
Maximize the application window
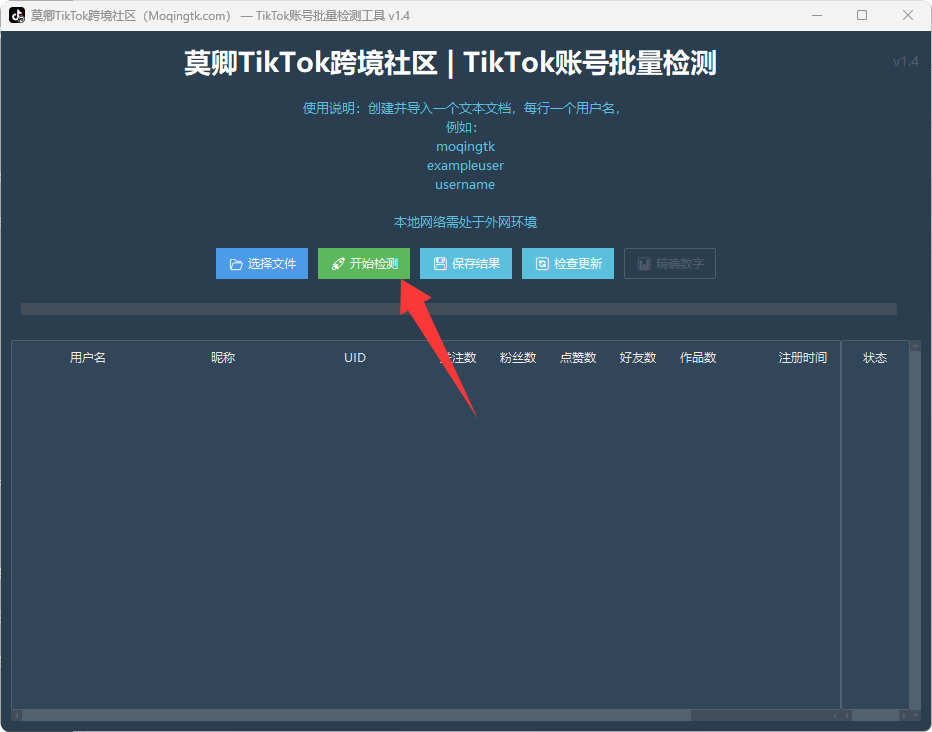(862, 15)
